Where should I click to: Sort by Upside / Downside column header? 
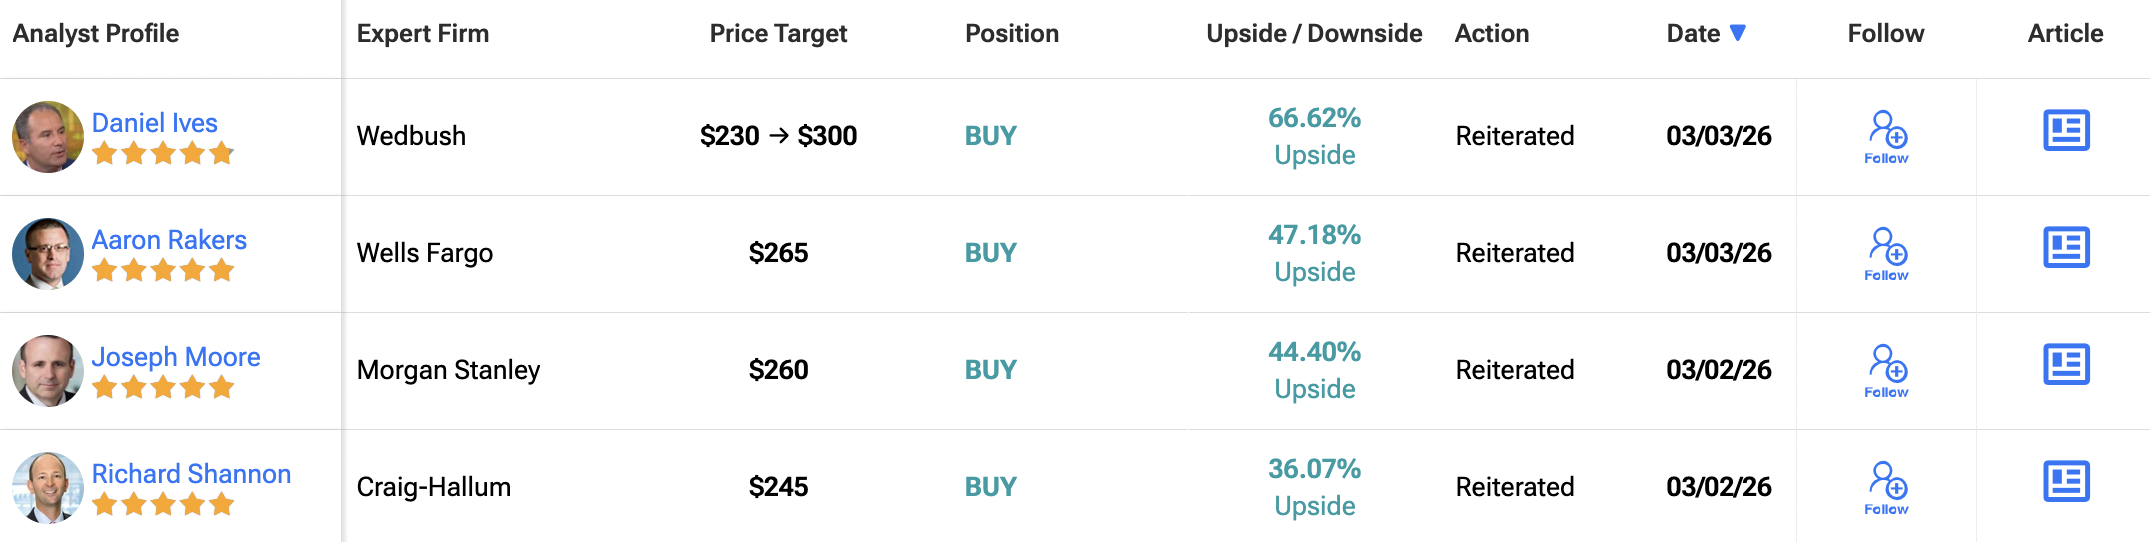click(x=1314, y=34)
